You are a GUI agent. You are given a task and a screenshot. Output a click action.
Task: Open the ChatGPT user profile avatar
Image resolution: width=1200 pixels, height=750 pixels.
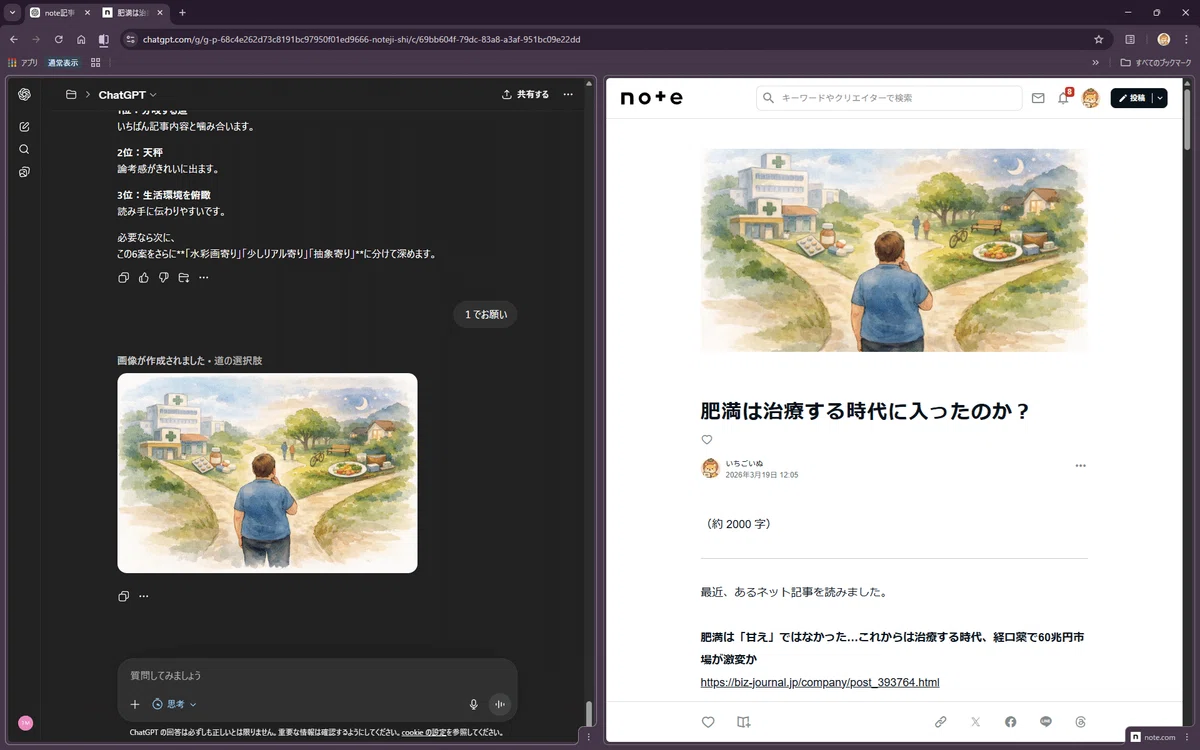[x=25, y=723]
